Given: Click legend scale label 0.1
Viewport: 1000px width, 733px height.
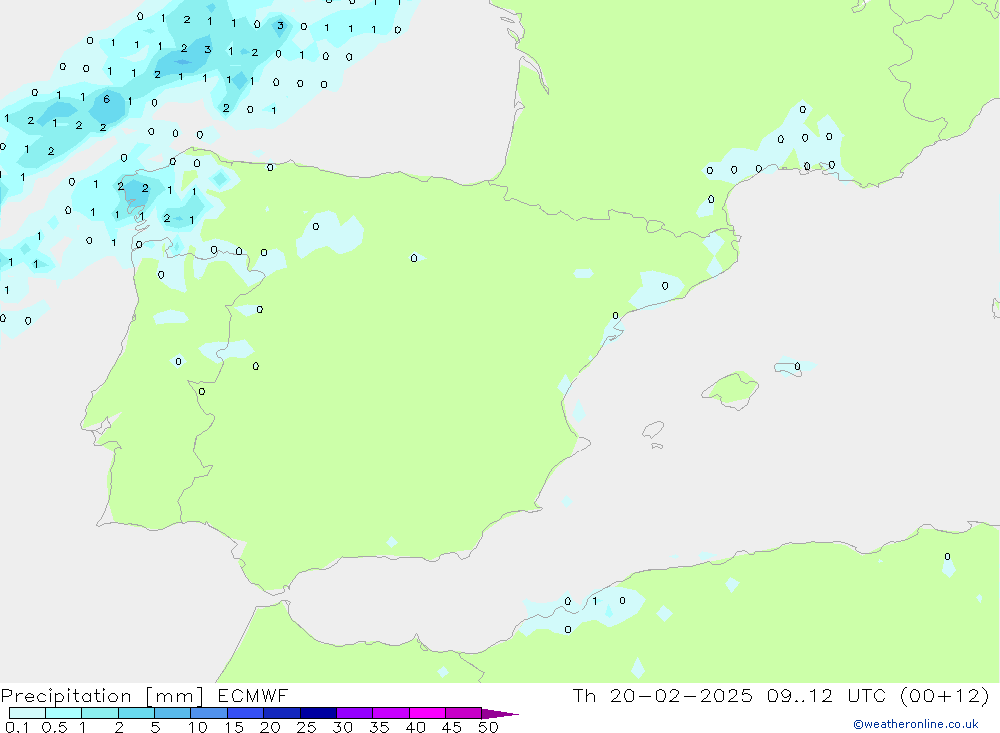Looking at the screenshot, I should point(17,727).
